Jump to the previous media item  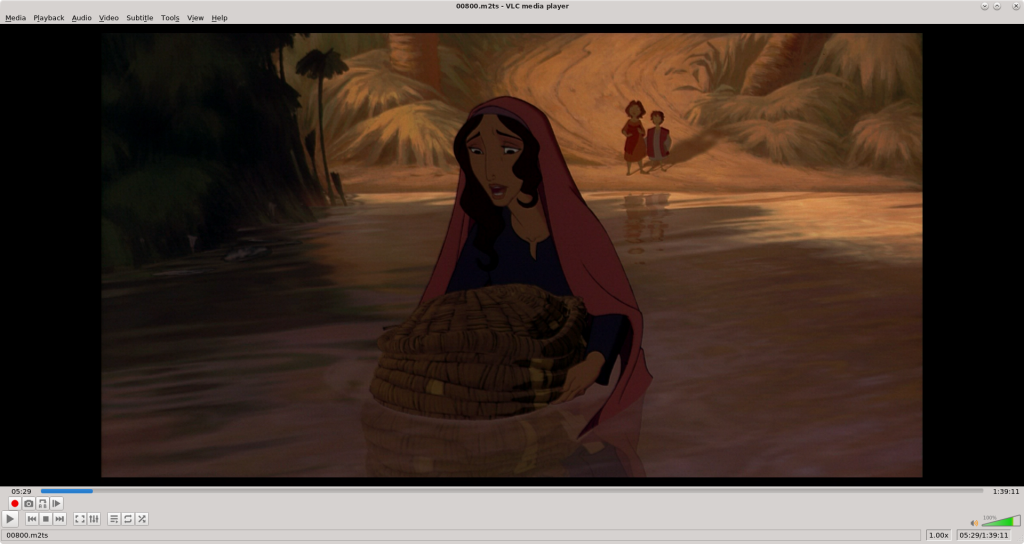click(31, 519)
